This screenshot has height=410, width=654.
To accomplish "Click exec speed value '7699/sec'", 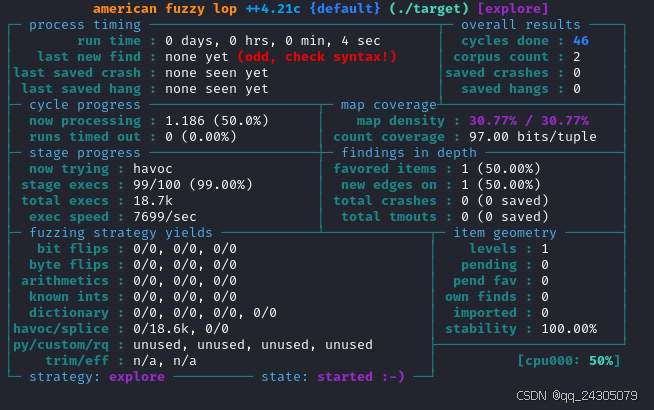I will tap(165, 217).
